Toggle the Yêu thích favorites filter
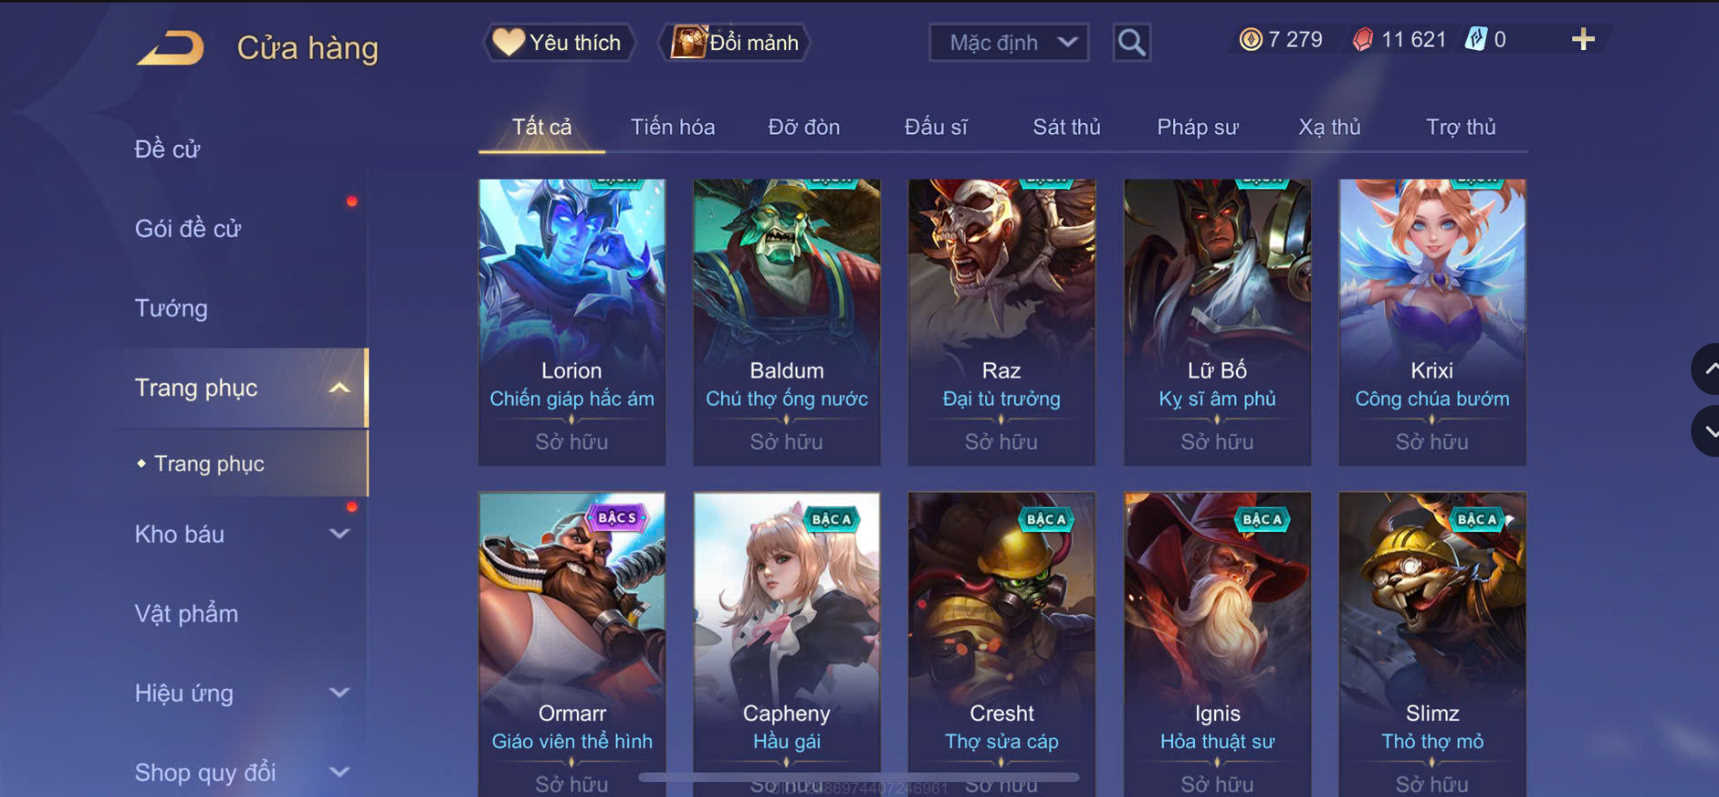This screenshot has width=1719, height=797. (559, 42)
